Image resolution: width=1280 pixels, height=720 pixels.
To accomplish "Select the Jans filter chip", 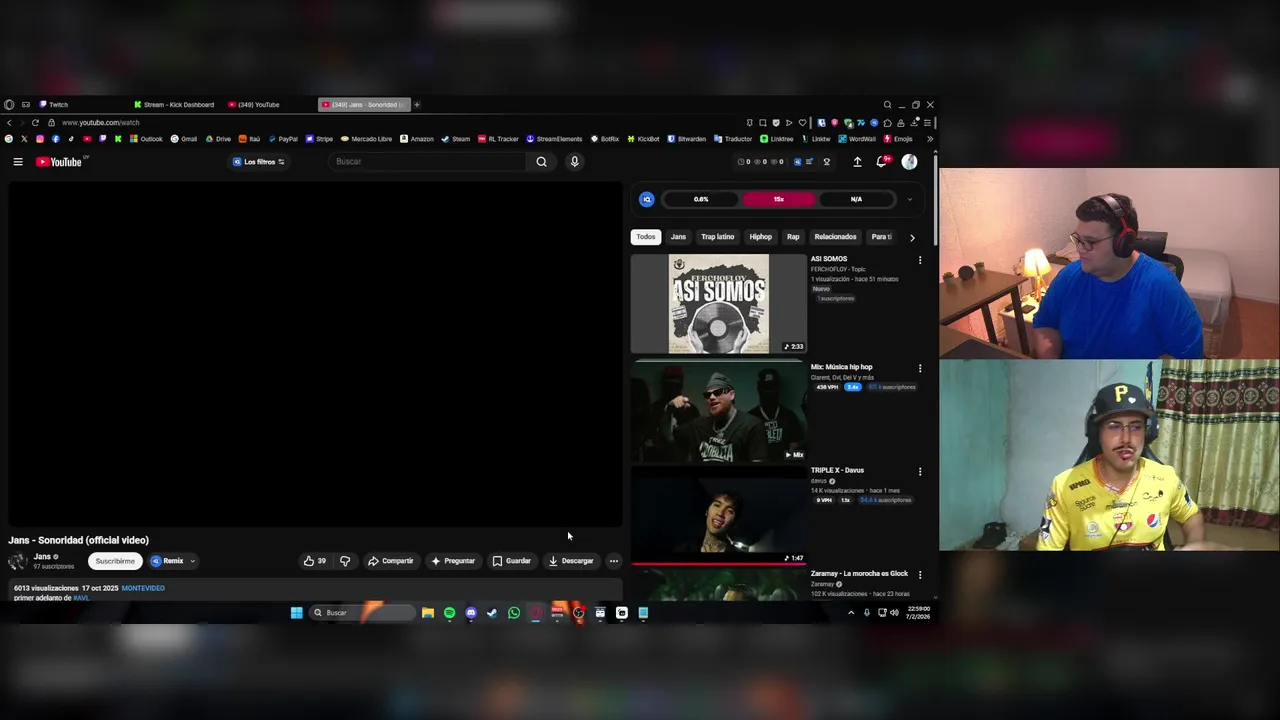I will tap(678, 237).
